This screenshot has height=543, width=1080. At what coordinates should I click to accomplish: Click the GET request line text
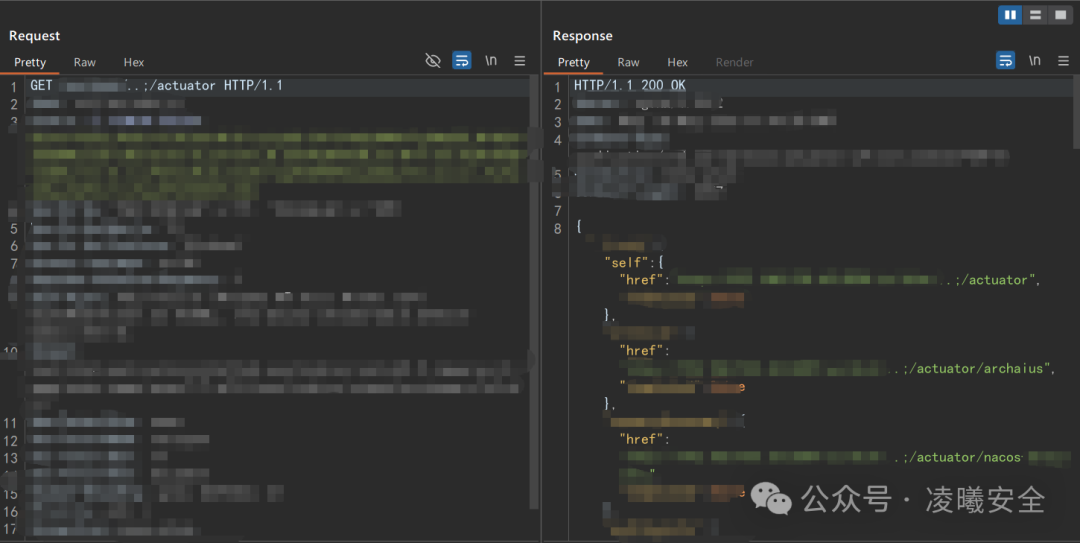pos(156,85)
